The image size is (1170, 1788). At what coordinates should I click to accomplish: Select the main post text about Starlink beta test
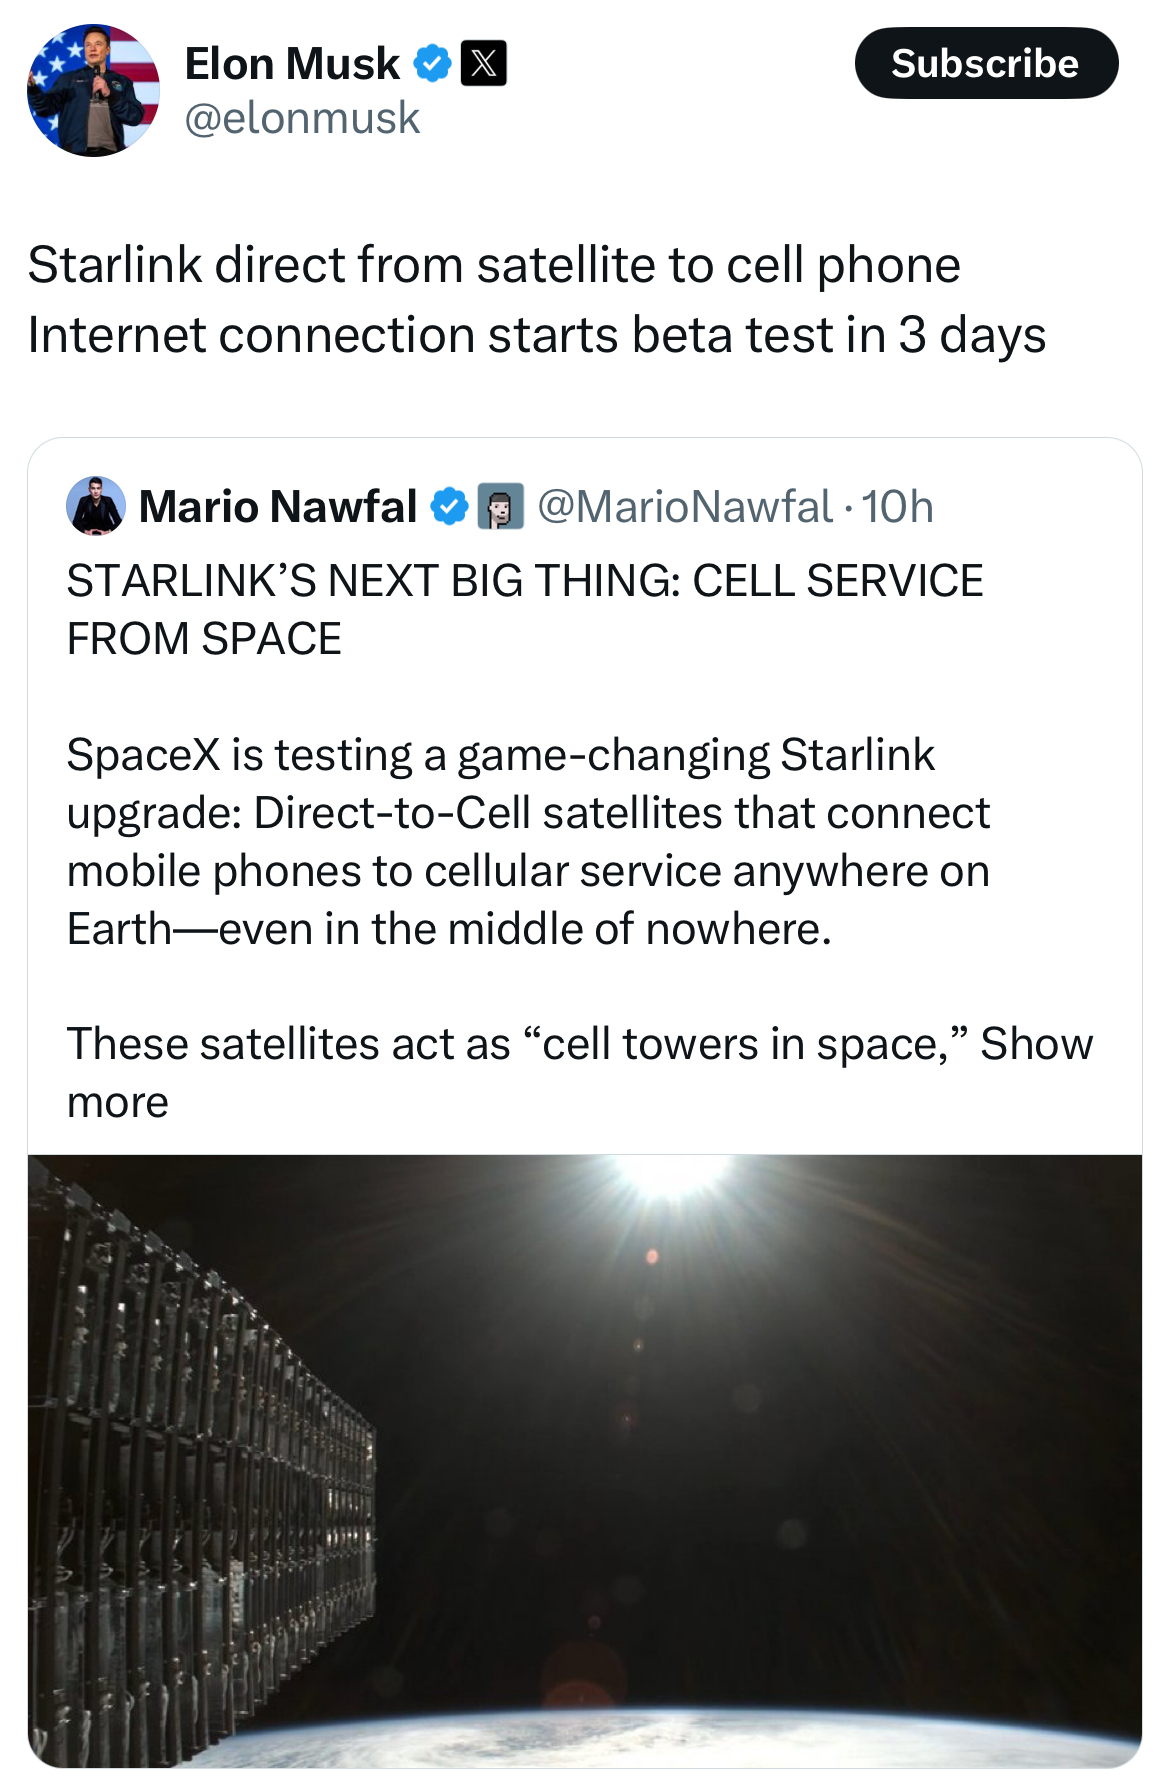point(537,300)
